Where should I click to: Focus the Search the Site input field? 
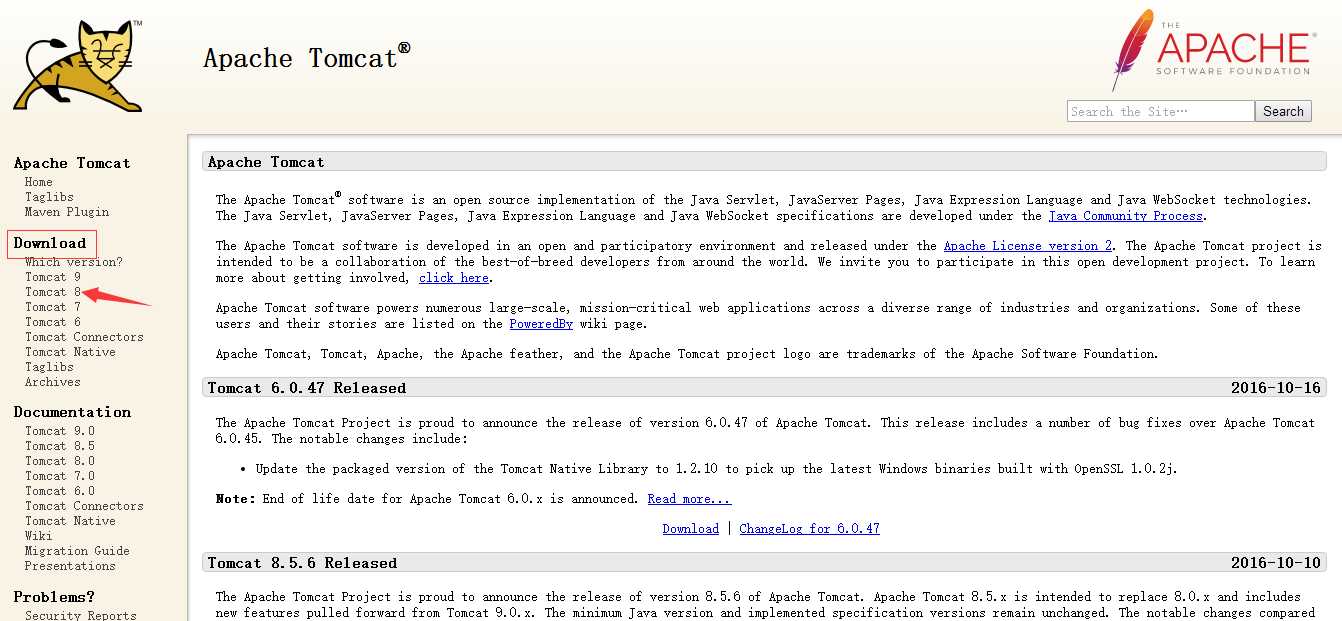pyautogui.click(x=1160, y=111)
